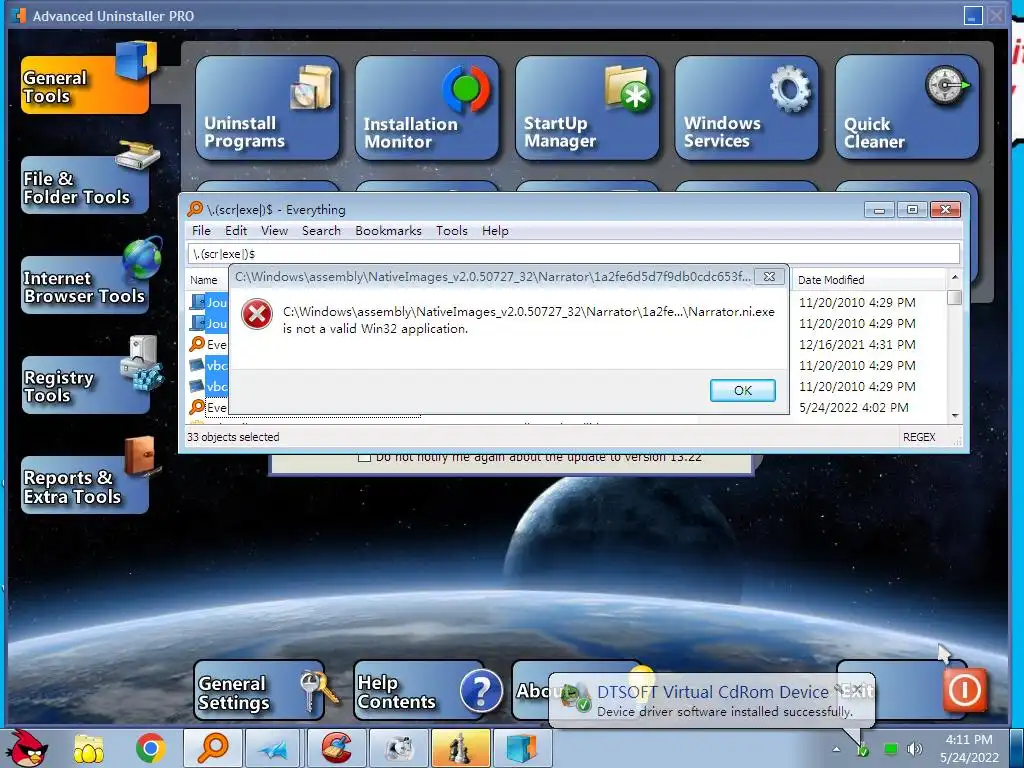Click the Everything search input field
The width and height of the screenshot is (1024, 768).
click(573, 254)
